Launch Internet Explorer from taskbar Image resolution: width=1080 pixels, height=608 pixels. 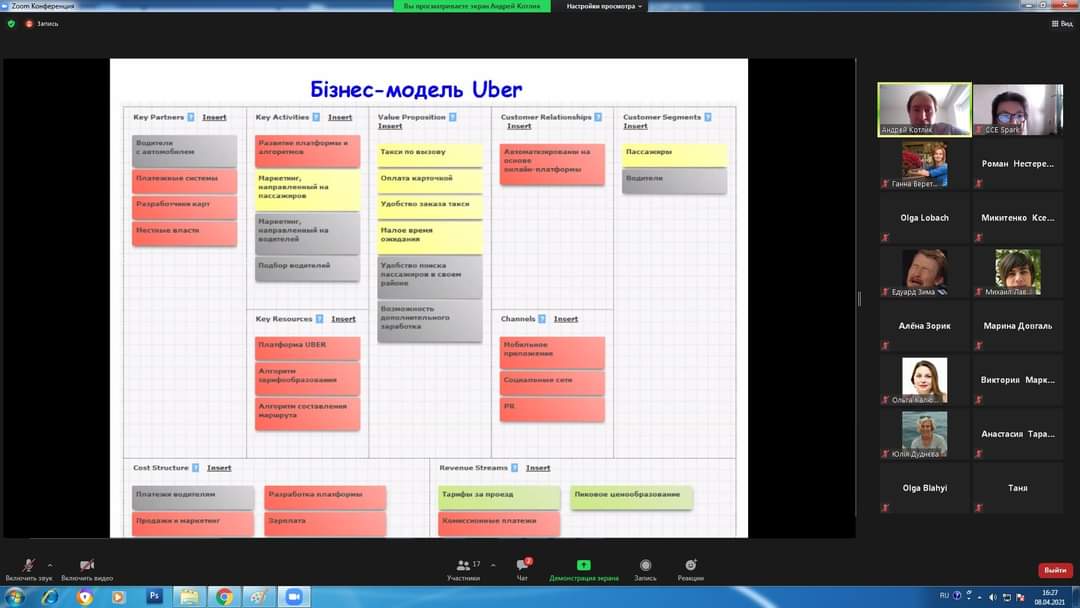pyautogui.click(x=50, y=596)
